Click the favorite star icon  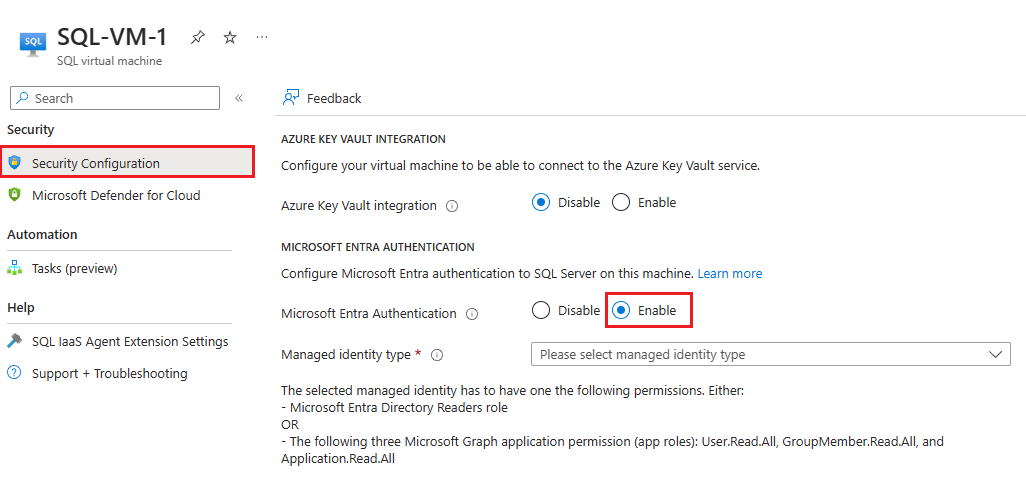[230, 37]
